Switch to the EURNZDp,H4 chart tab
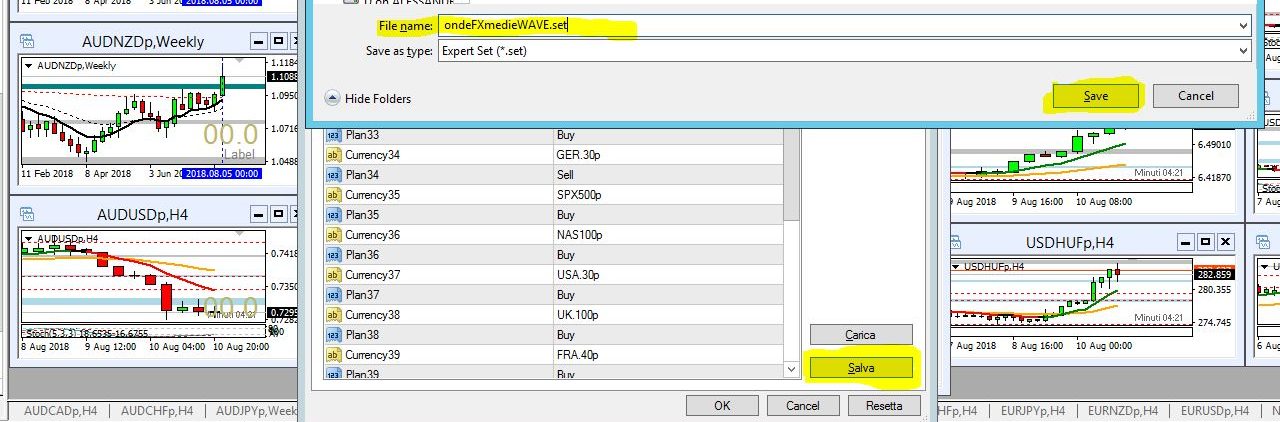 (1124, 411)
